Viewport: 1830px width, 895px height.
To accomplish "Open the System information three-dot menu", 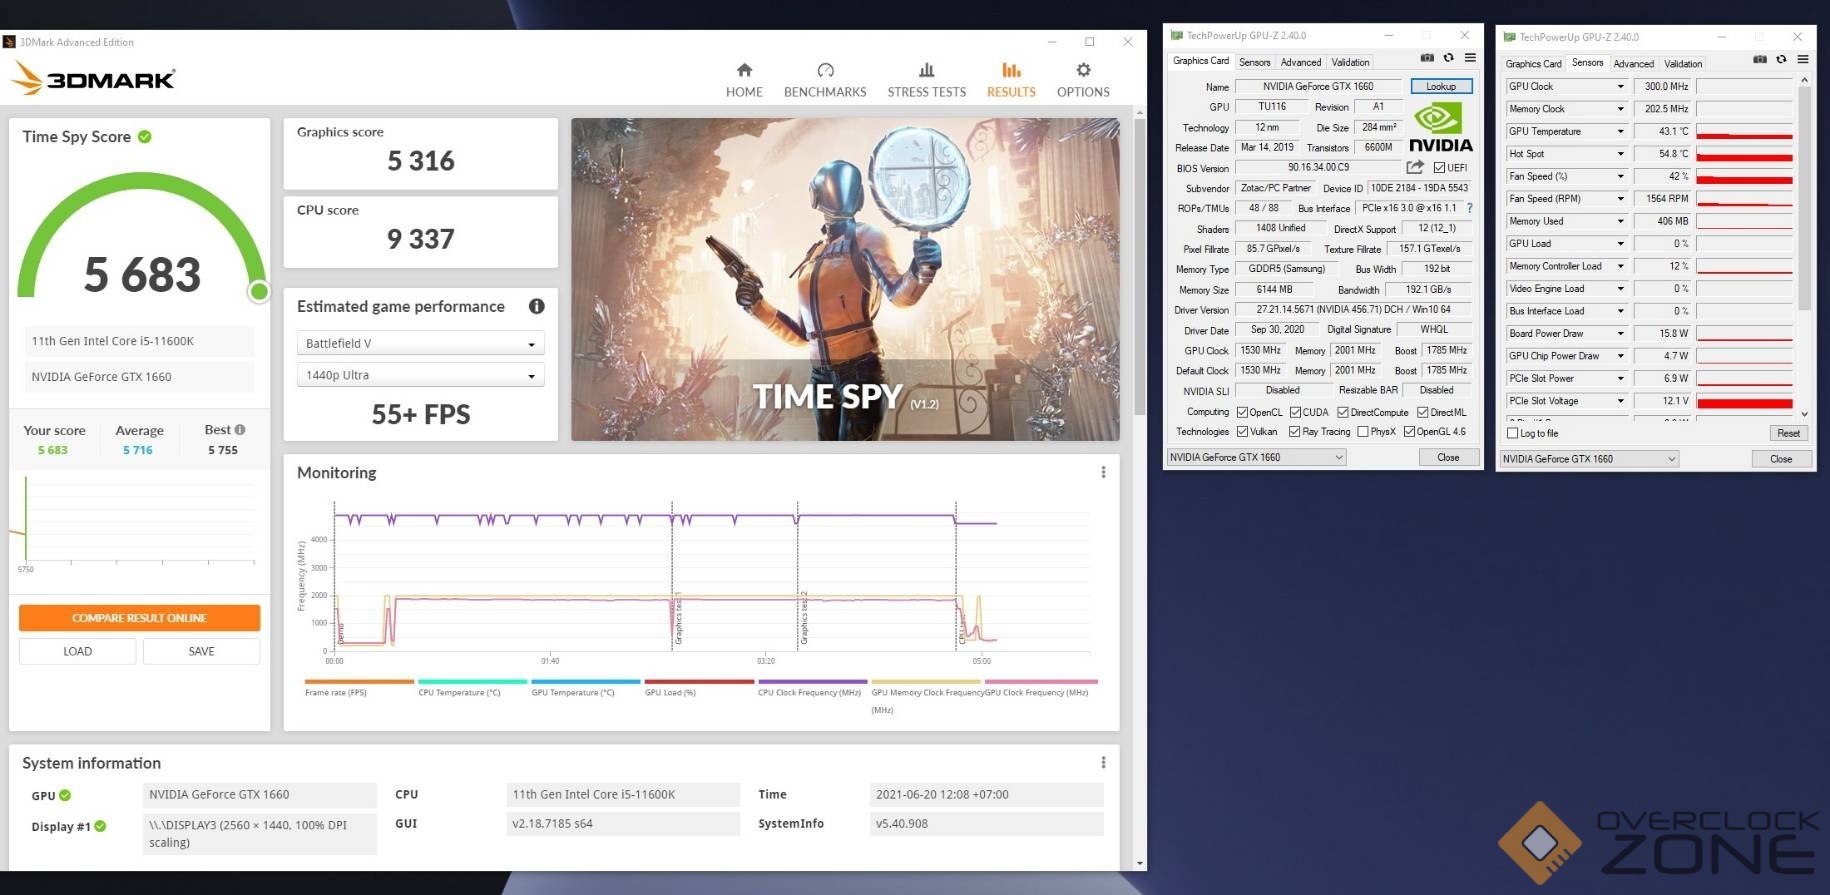I will [1103, 763].
